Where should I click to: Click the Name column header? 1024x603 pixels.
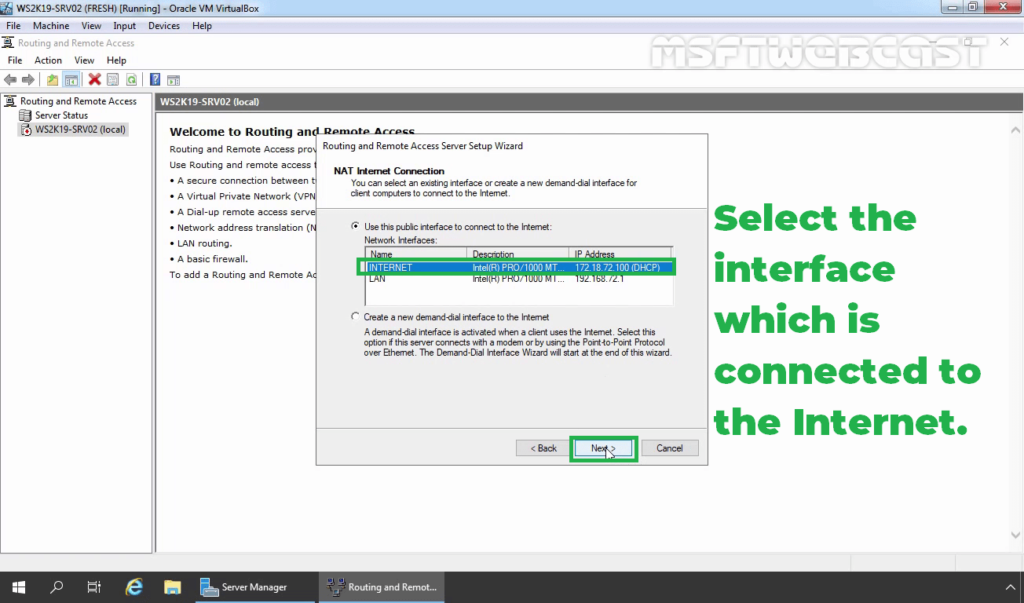point(416,254)
